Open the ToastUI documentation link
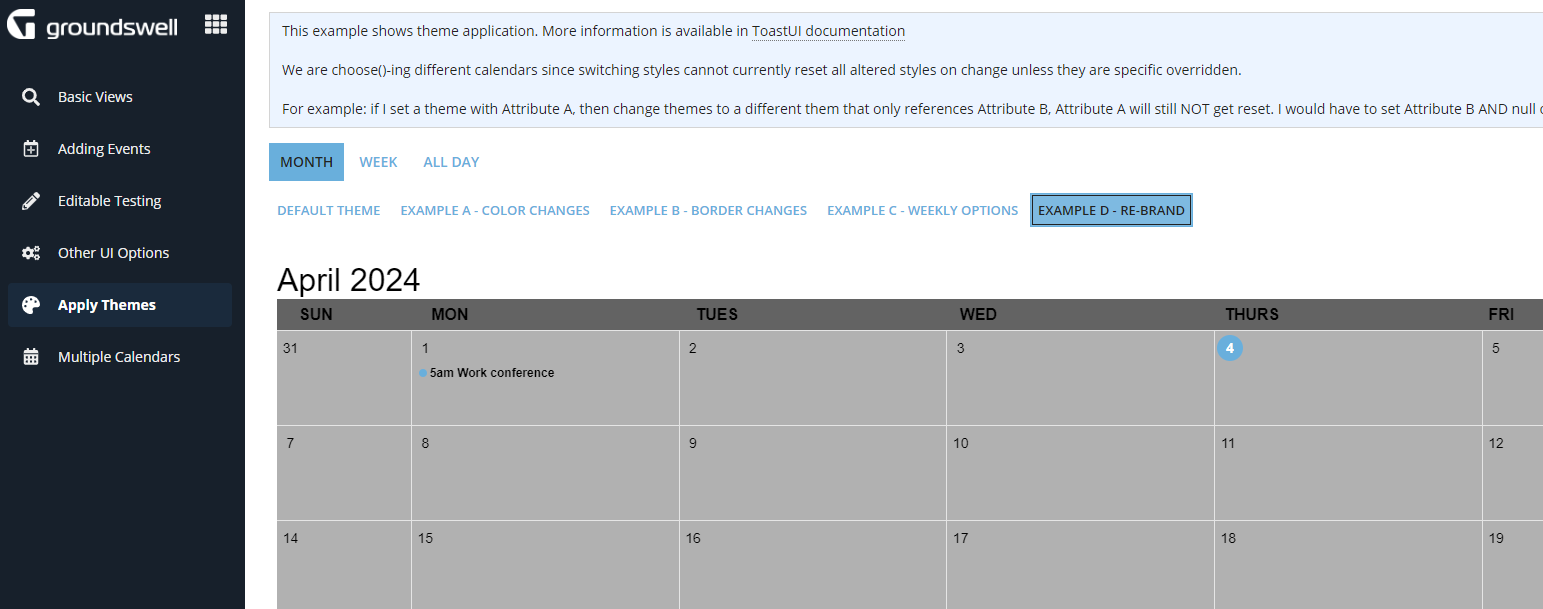The height and width of the screenshot is (609, 1543). (x=828, y=31)
